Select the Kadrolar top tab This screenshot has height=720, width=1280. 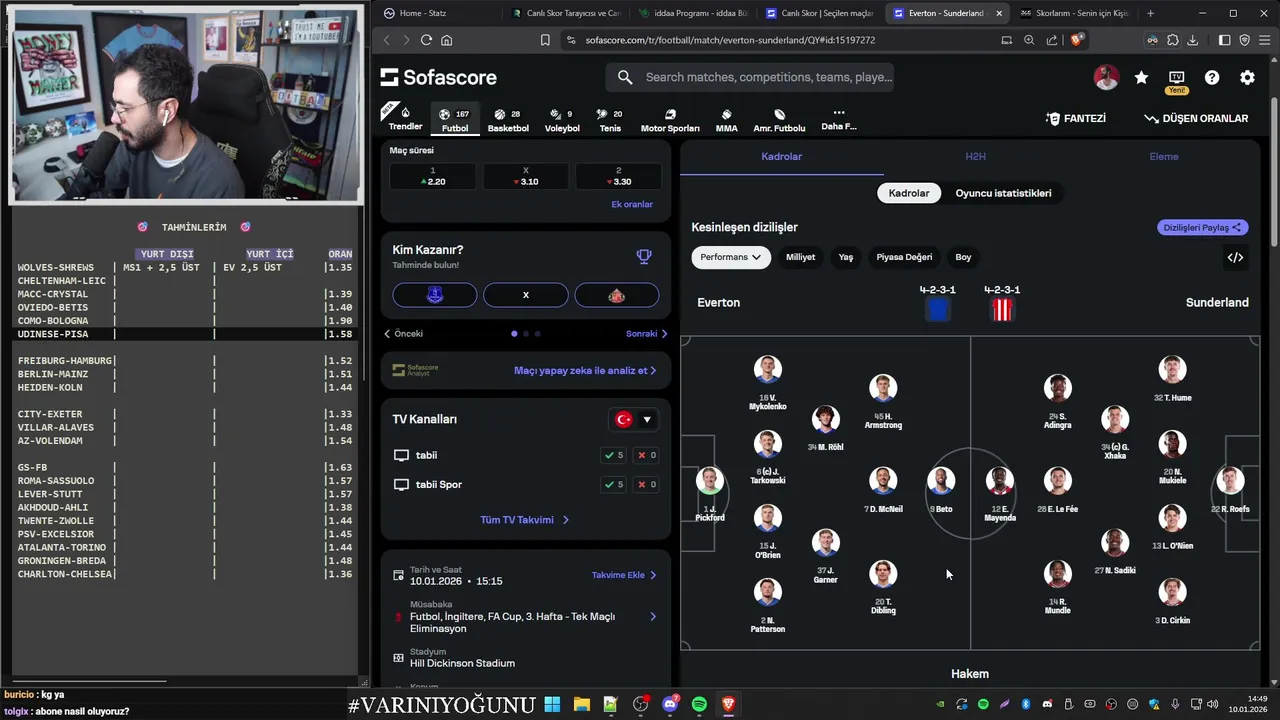pyautogui.click(x=781, y=157)
